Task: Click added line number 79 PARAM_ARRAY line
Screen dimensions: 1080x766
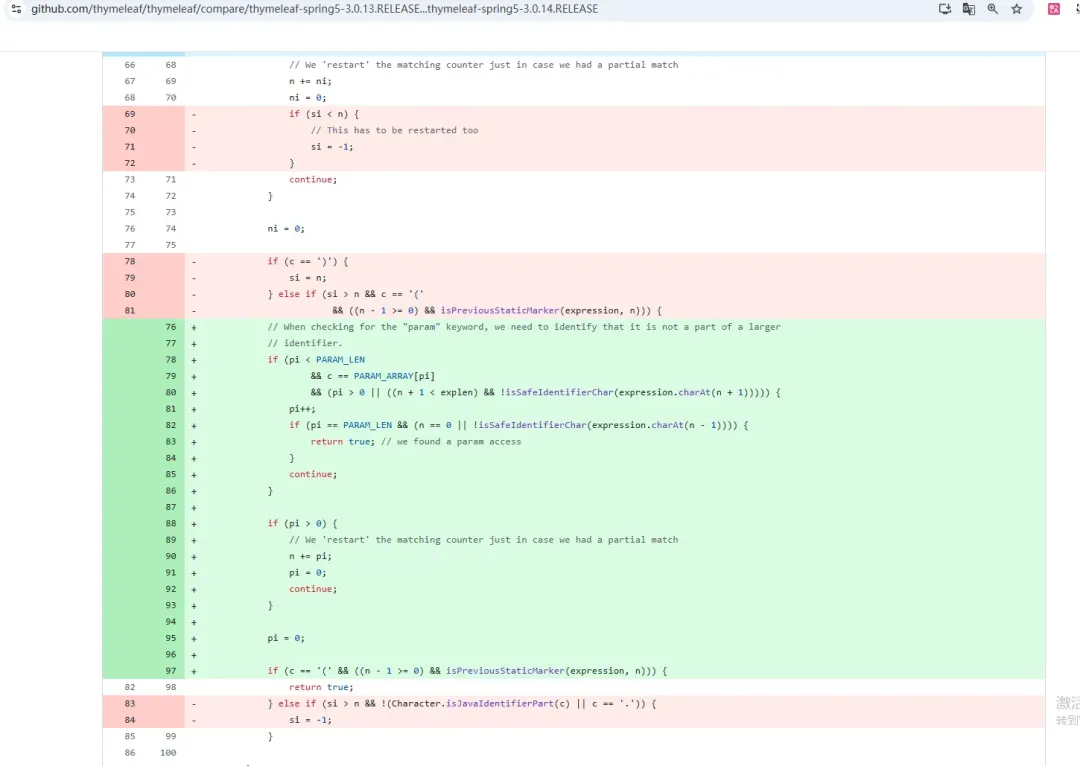Action: point(171,376)
